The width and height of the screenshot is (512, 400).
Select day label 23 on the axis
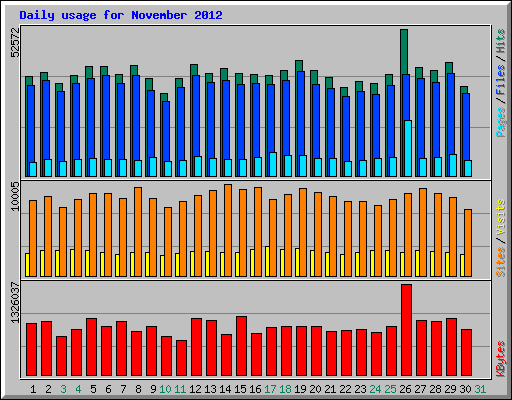(x=360, y=389)
